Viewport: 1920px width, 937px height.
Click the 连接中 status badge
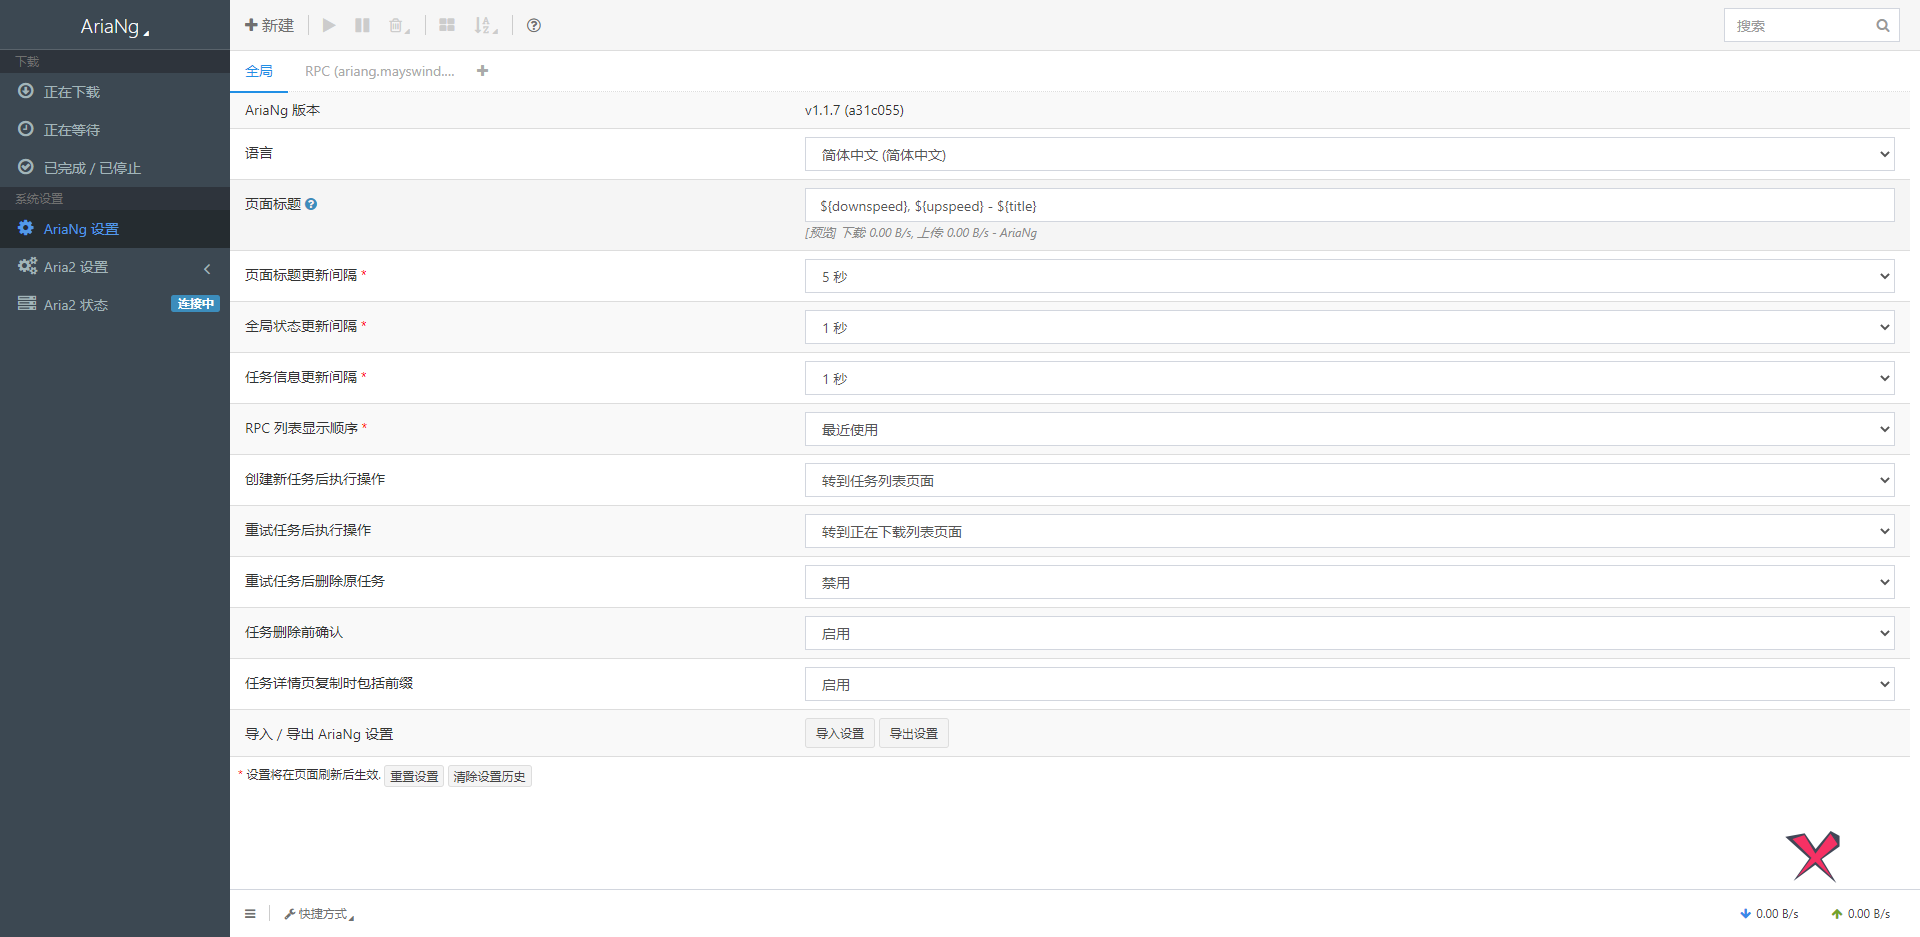pos(195,304)
